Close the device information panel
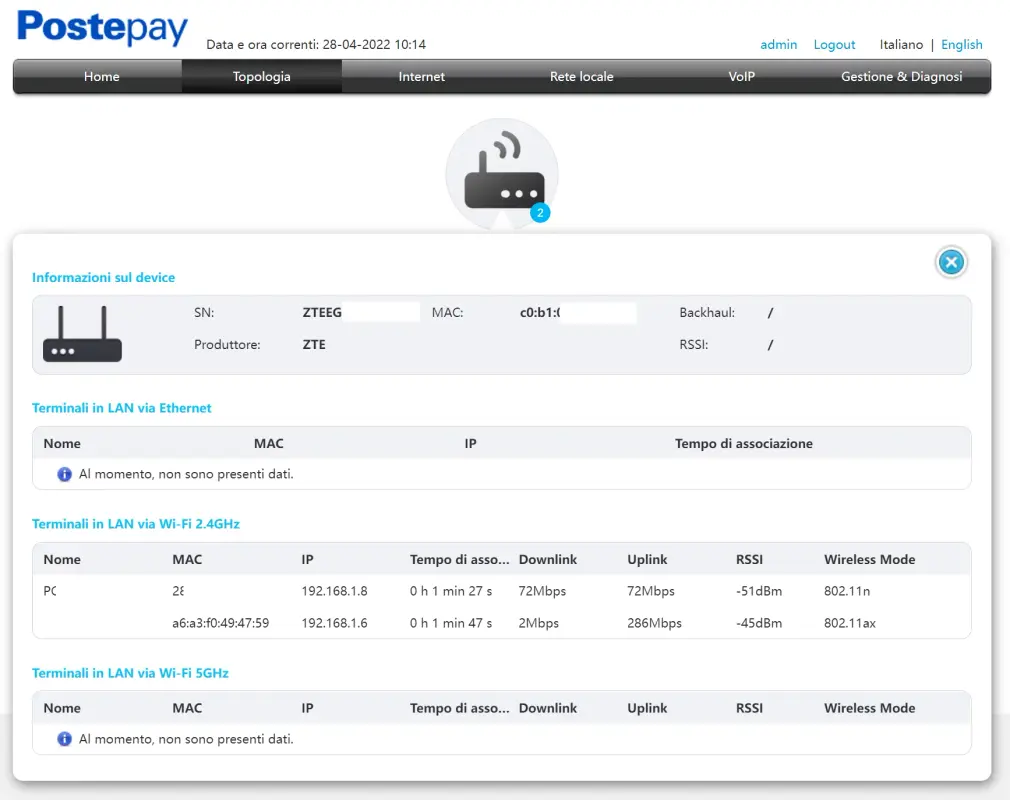Image resolution: width=1010 pixels, height=800 pixels. click(x=951, y=262)
